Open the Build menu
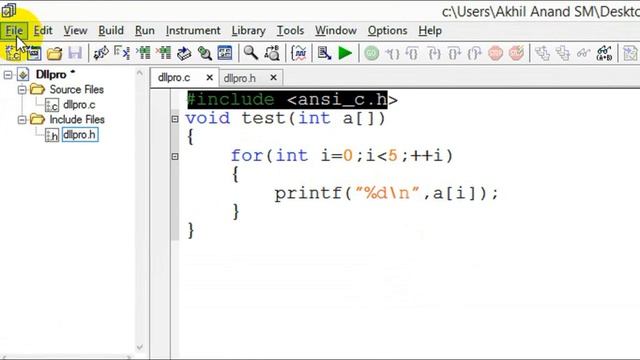The height and width of the screenshot is (360, 640). [x=111, y=31]
